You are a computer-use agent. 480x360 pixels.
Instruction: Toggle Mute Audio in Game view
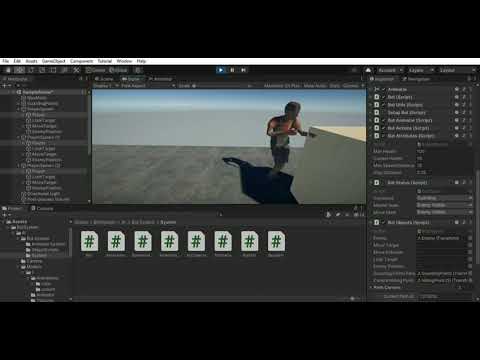pos(315,86)
